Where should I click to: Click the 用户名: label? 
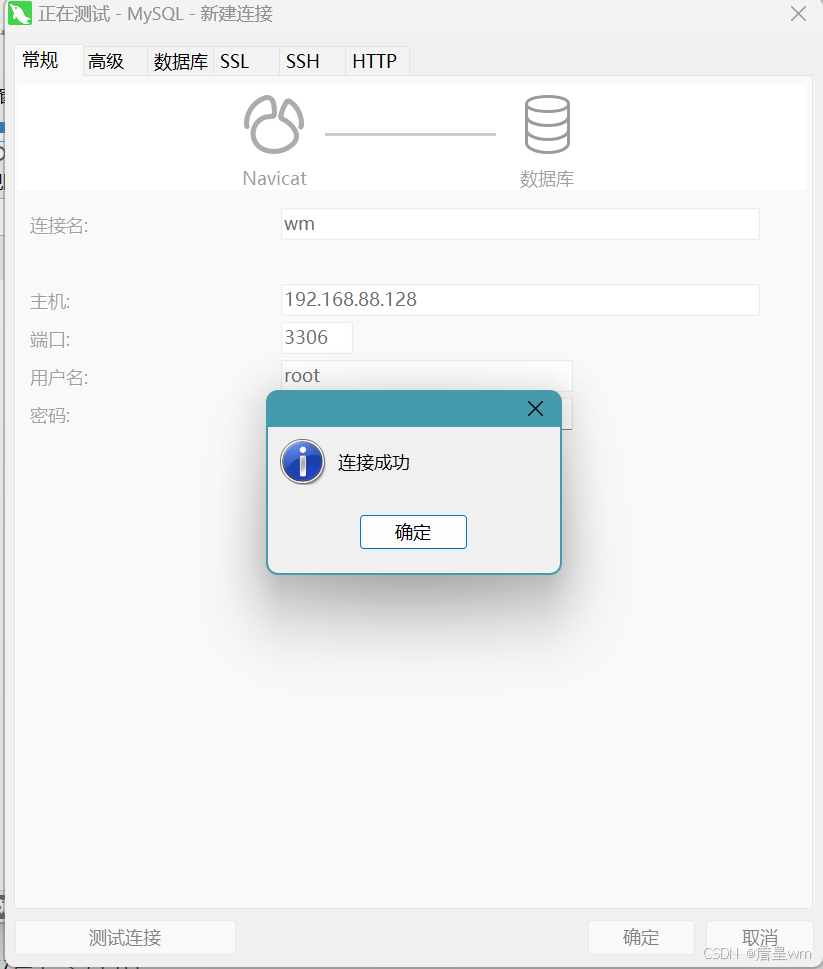pyautogui.click(x=59, y=378)
